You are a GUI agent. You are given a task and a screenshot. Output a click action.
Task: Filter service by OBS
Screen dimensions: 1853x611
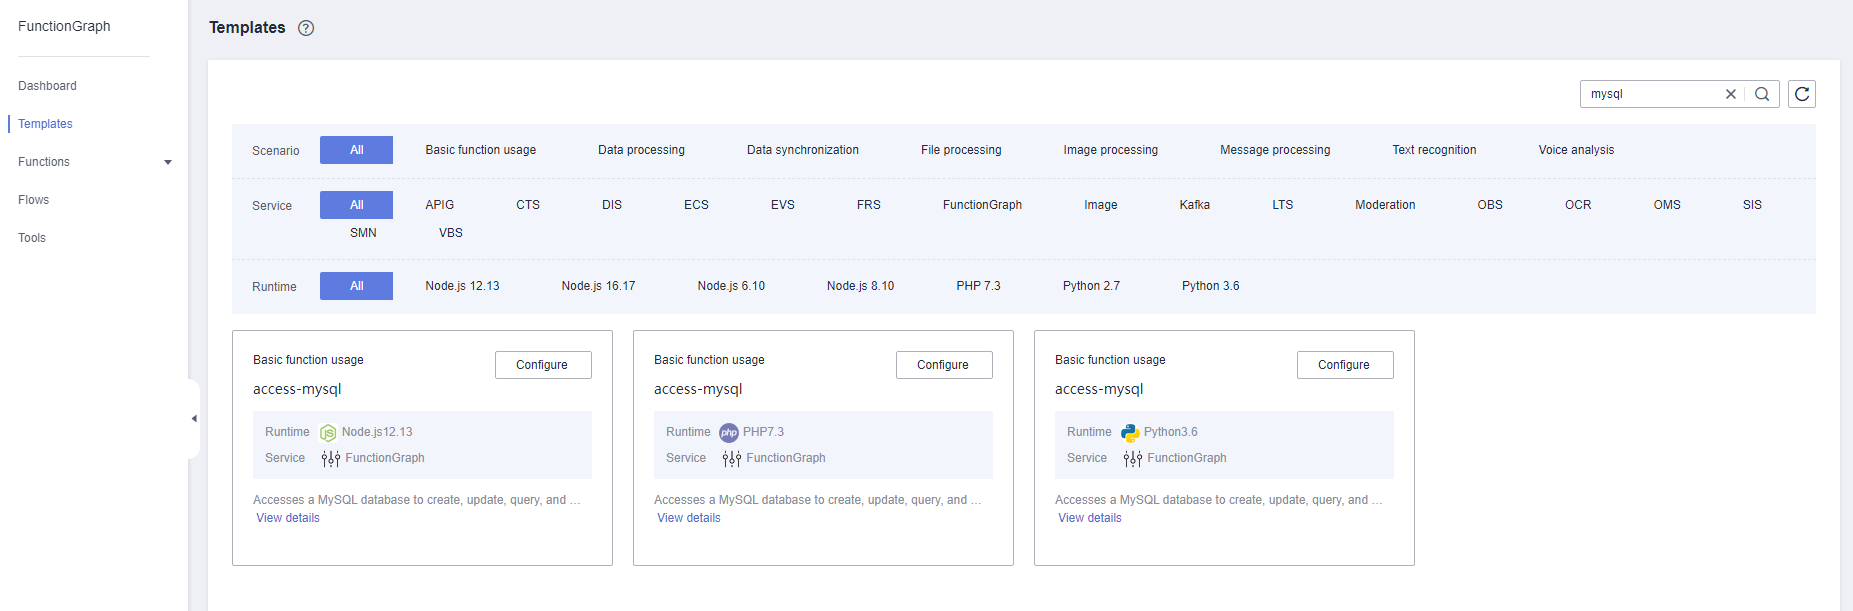[1490, 205]
